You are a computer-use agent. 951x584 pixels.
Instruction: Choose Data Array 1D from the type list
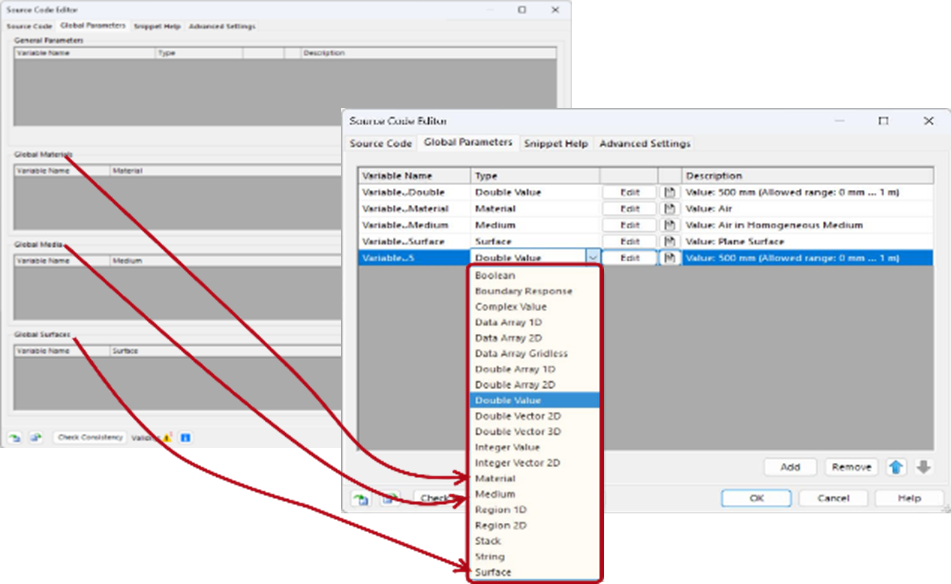[x=534, y=322]
